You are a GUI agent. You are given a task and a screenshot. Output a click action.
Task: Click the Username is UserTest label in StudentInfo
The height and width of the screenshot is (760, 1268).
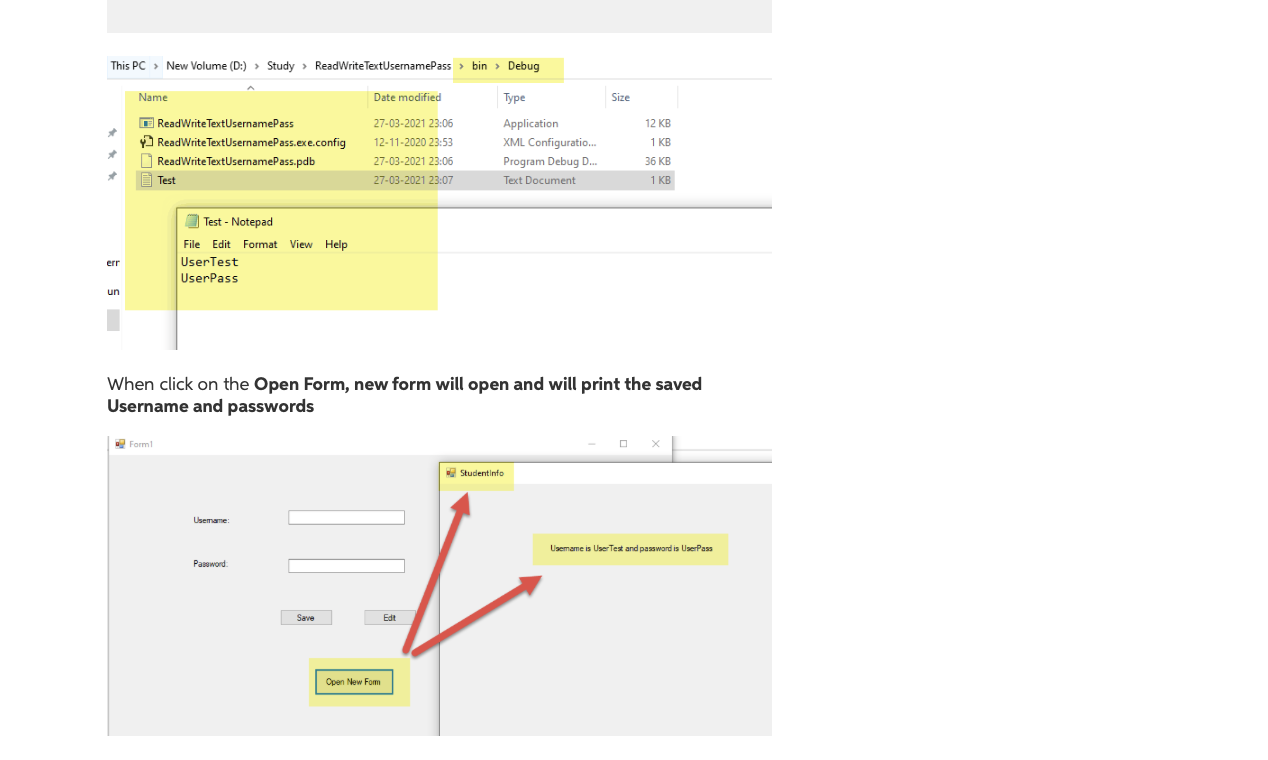631,549
